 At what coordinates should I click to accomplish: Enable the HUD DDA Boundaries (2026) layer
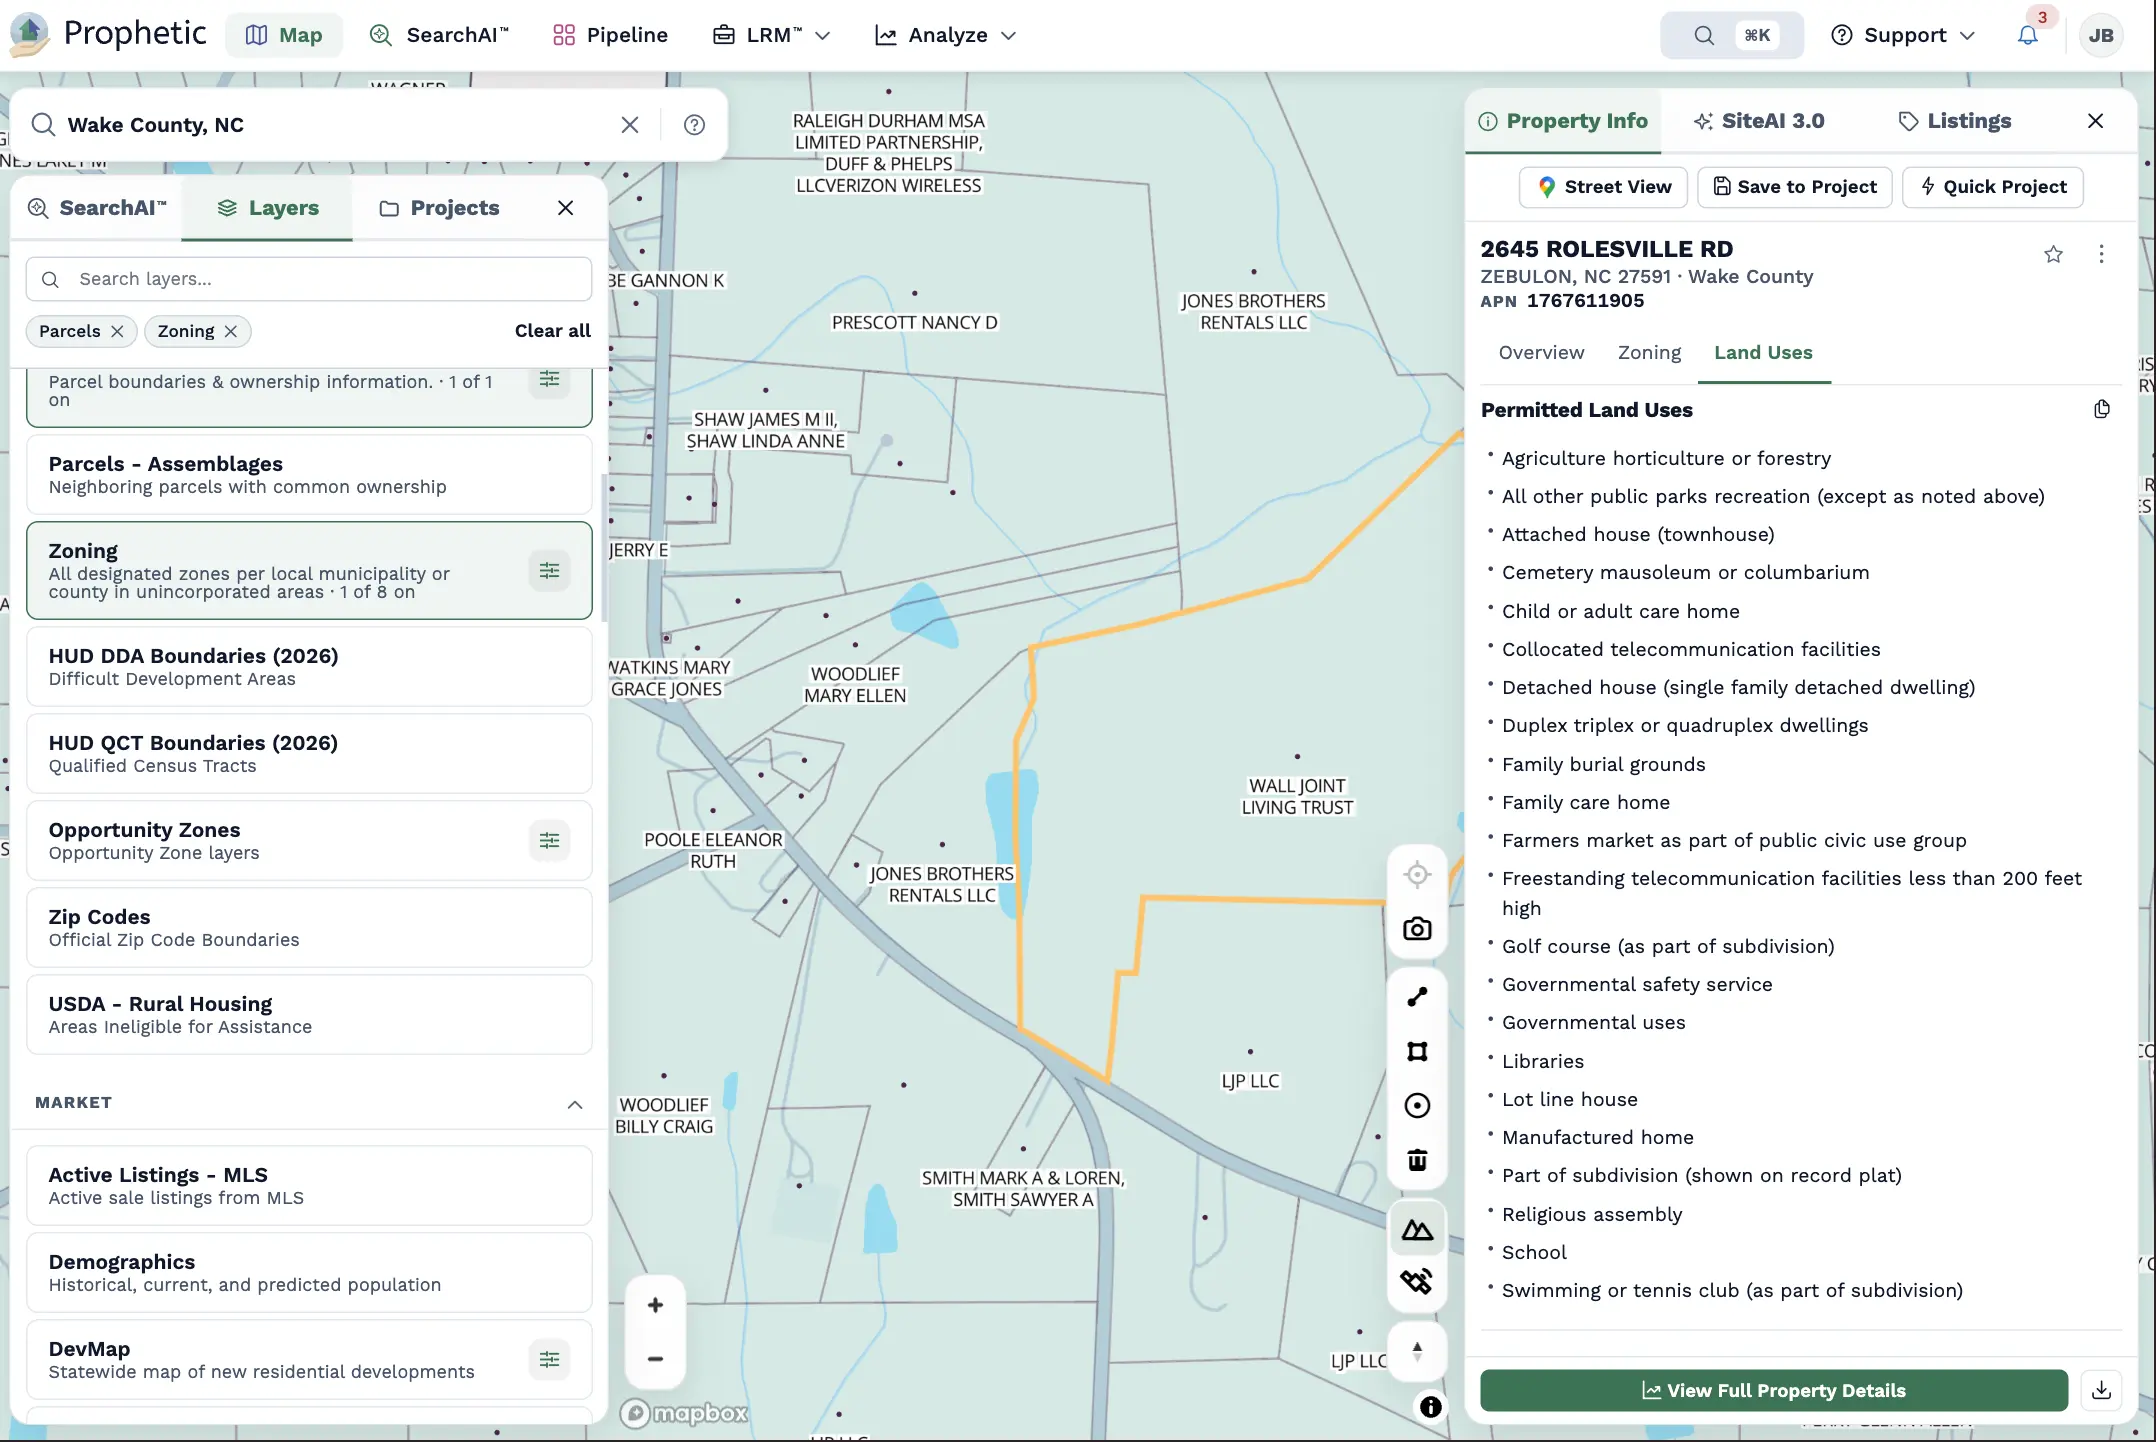pos(309,667)
